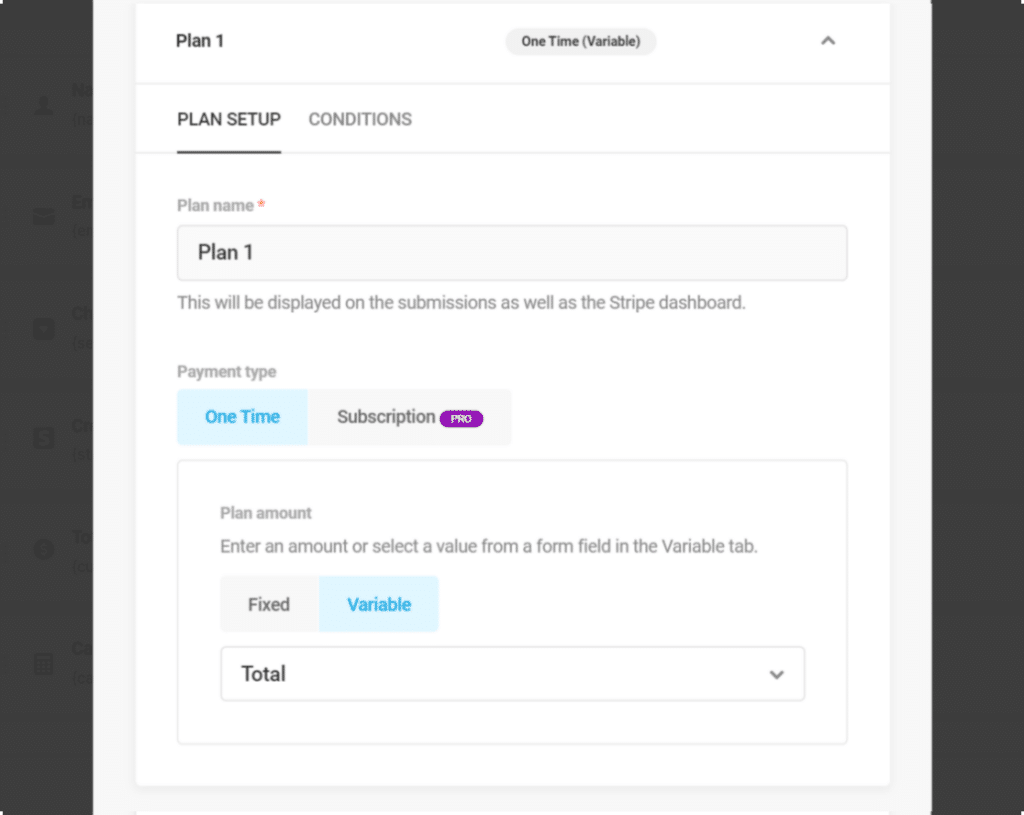Click the Calculation field icon in sidebar
This screenshot has width=1024, height=815.
tap(44, 662)
